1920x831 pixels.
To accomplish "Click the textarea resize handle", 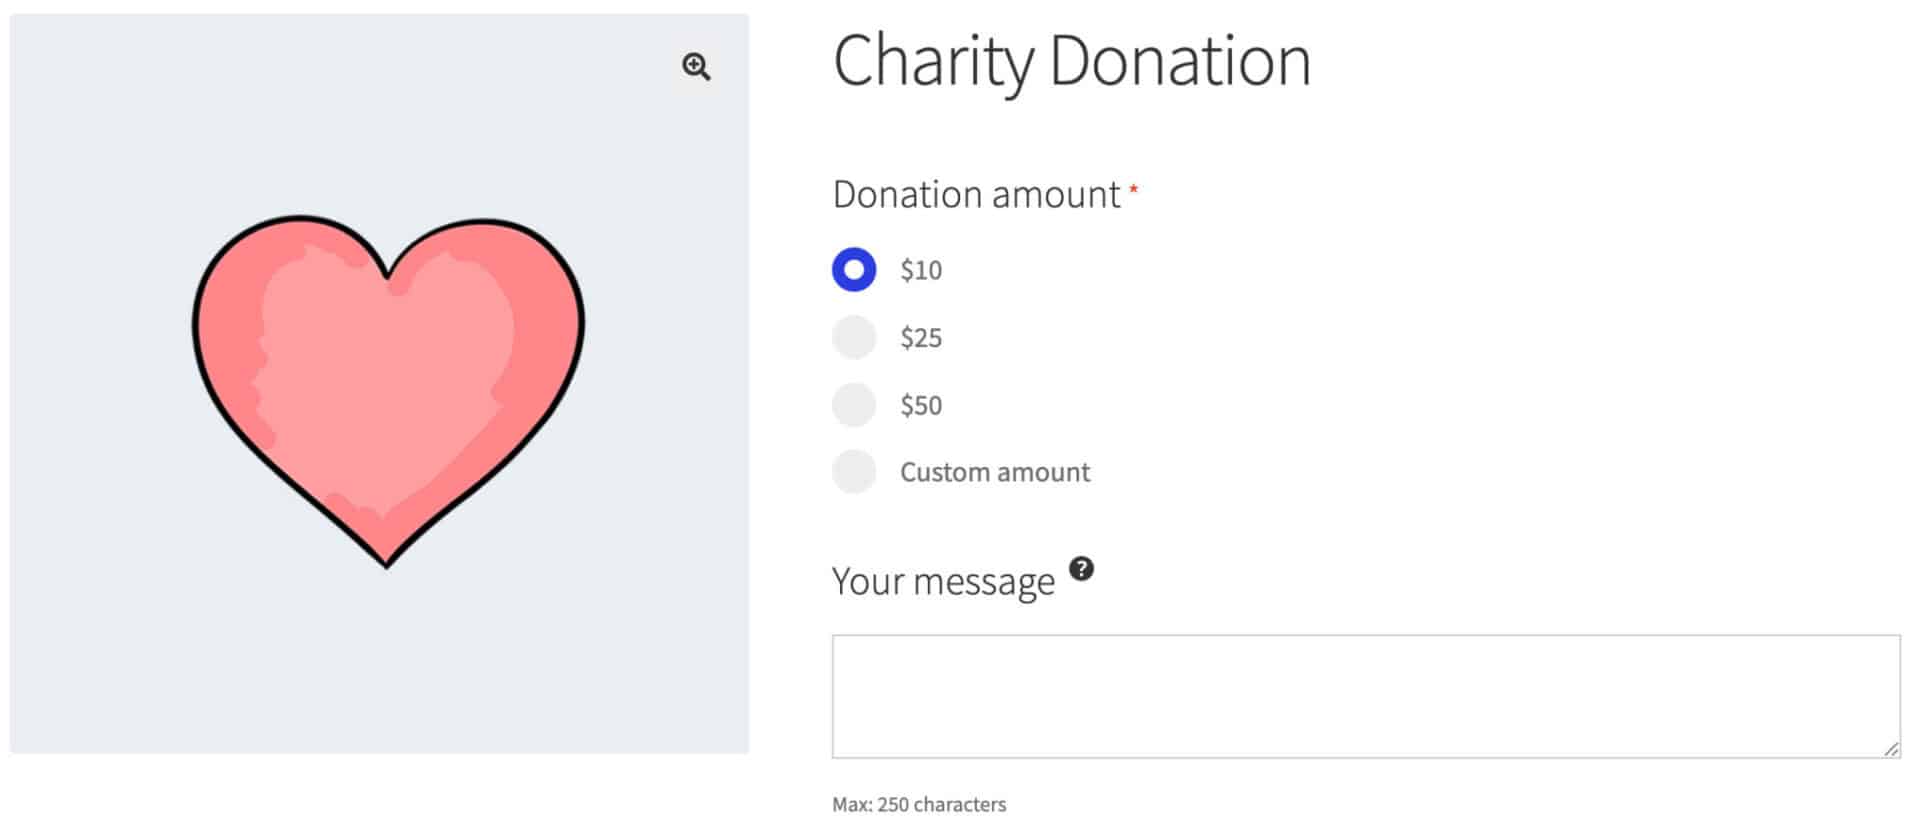I will tap(1893, 748).
